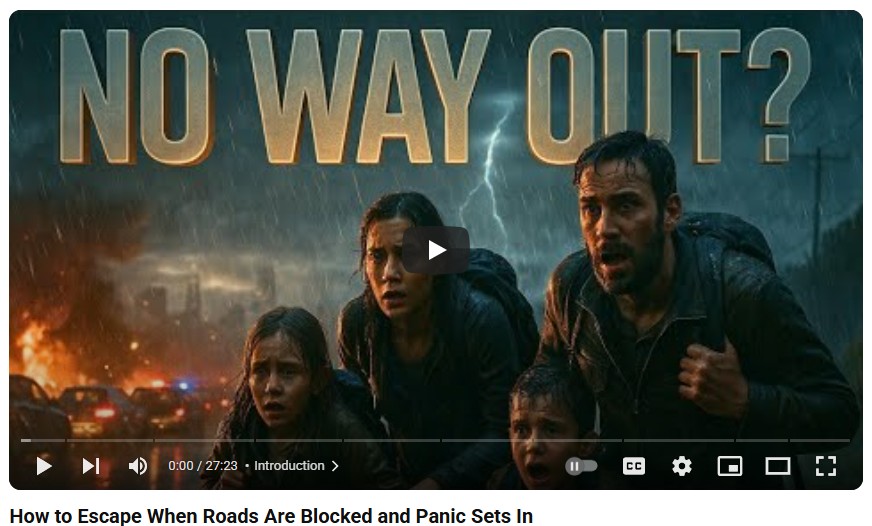872x526 pixels.
Task: Open the Introduction chapter label
Action: tap(289, 466)
